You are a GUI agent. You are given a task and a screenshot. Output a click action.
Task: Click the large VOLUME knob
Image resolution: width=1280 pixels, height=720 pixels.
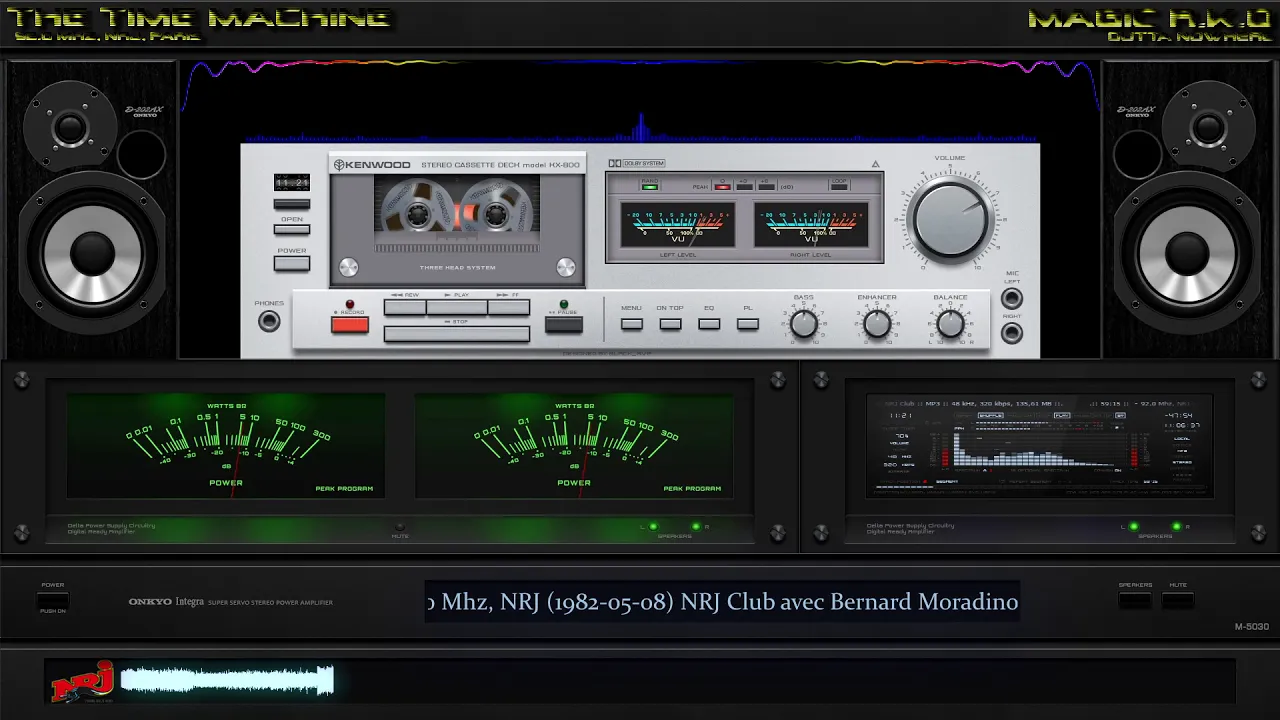point(950,218)
